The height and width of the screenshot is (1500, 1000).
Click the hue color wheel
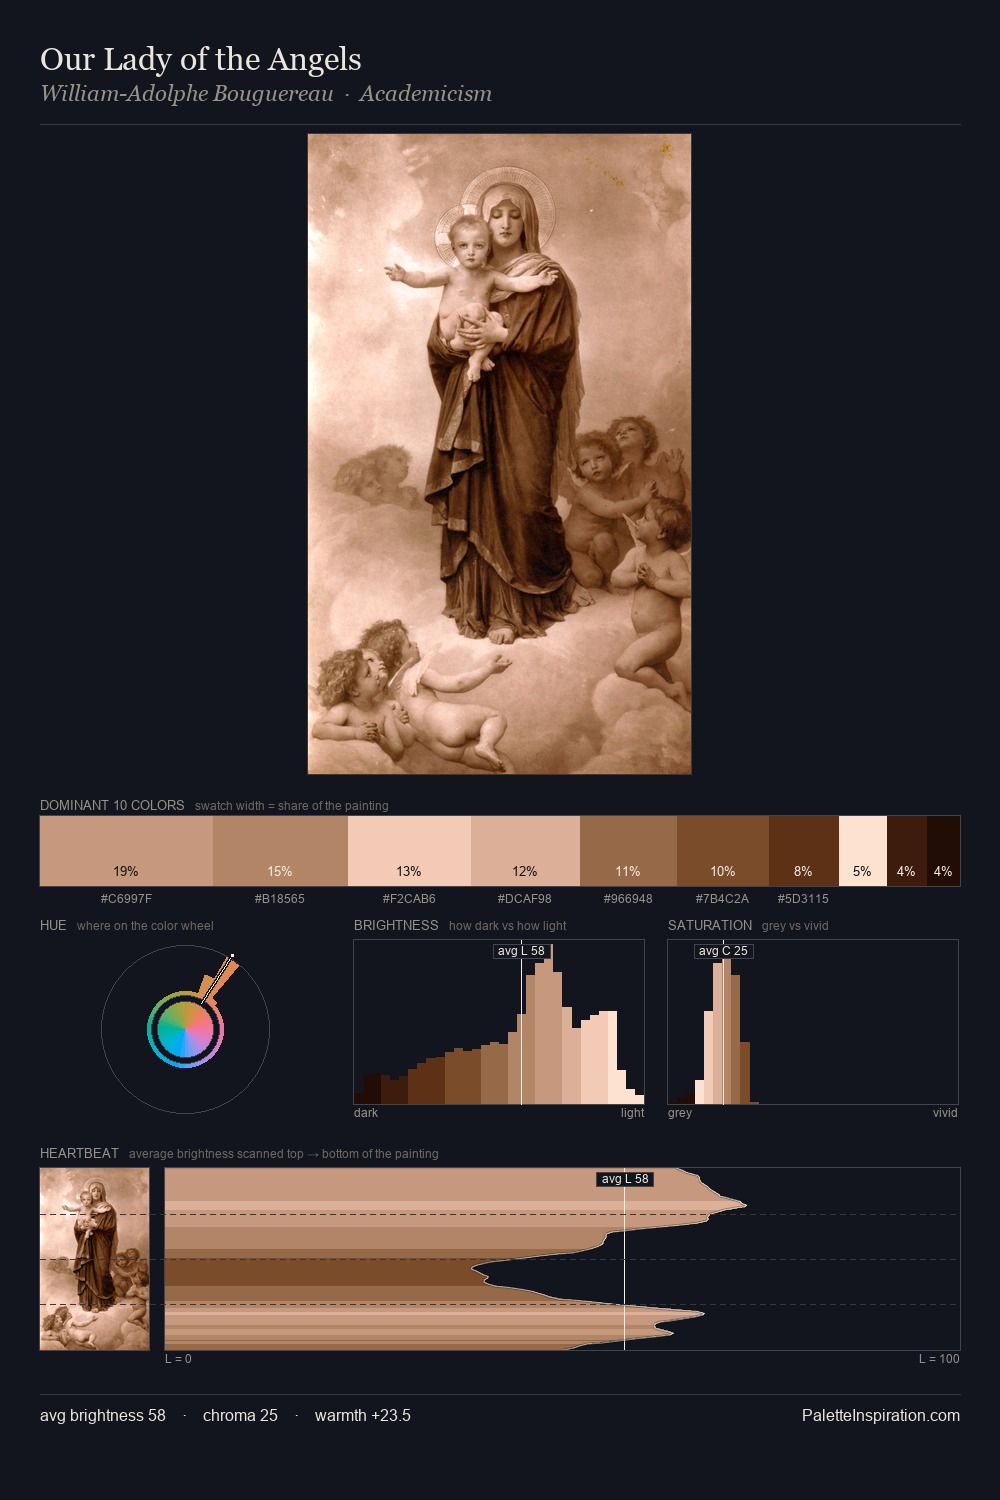click(x=185, y=1029)
